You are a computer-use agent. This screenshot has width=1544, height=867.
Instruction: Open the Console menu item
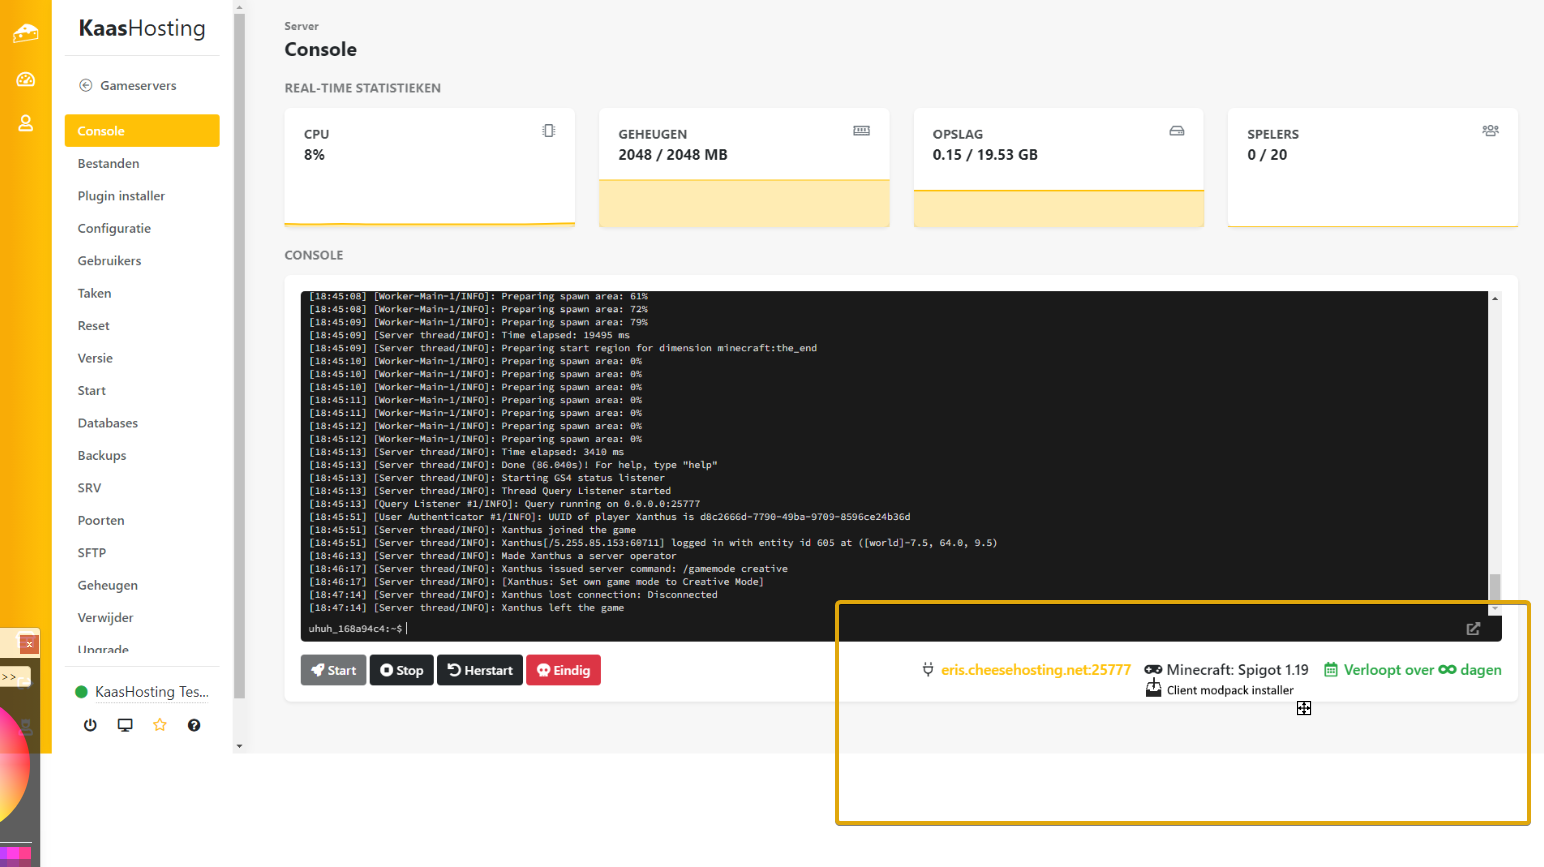[x=142, y=131]
